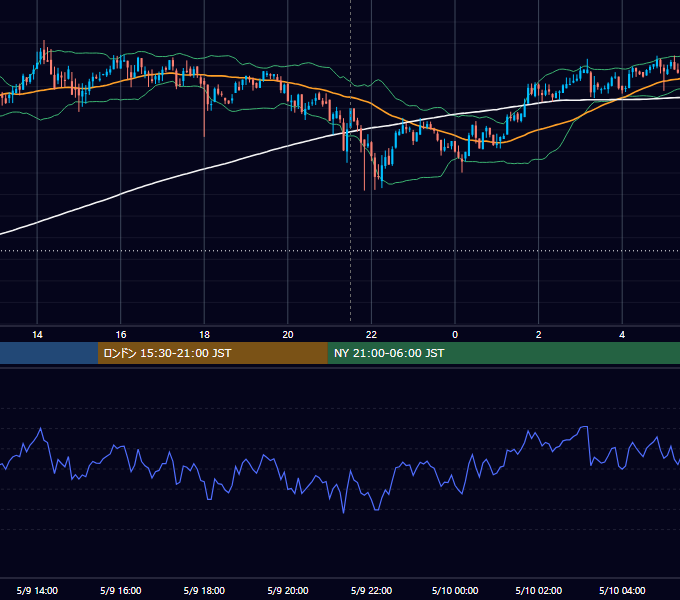Click the blue session band before London
The image size is (680, 600).
(x=49, y=353)
